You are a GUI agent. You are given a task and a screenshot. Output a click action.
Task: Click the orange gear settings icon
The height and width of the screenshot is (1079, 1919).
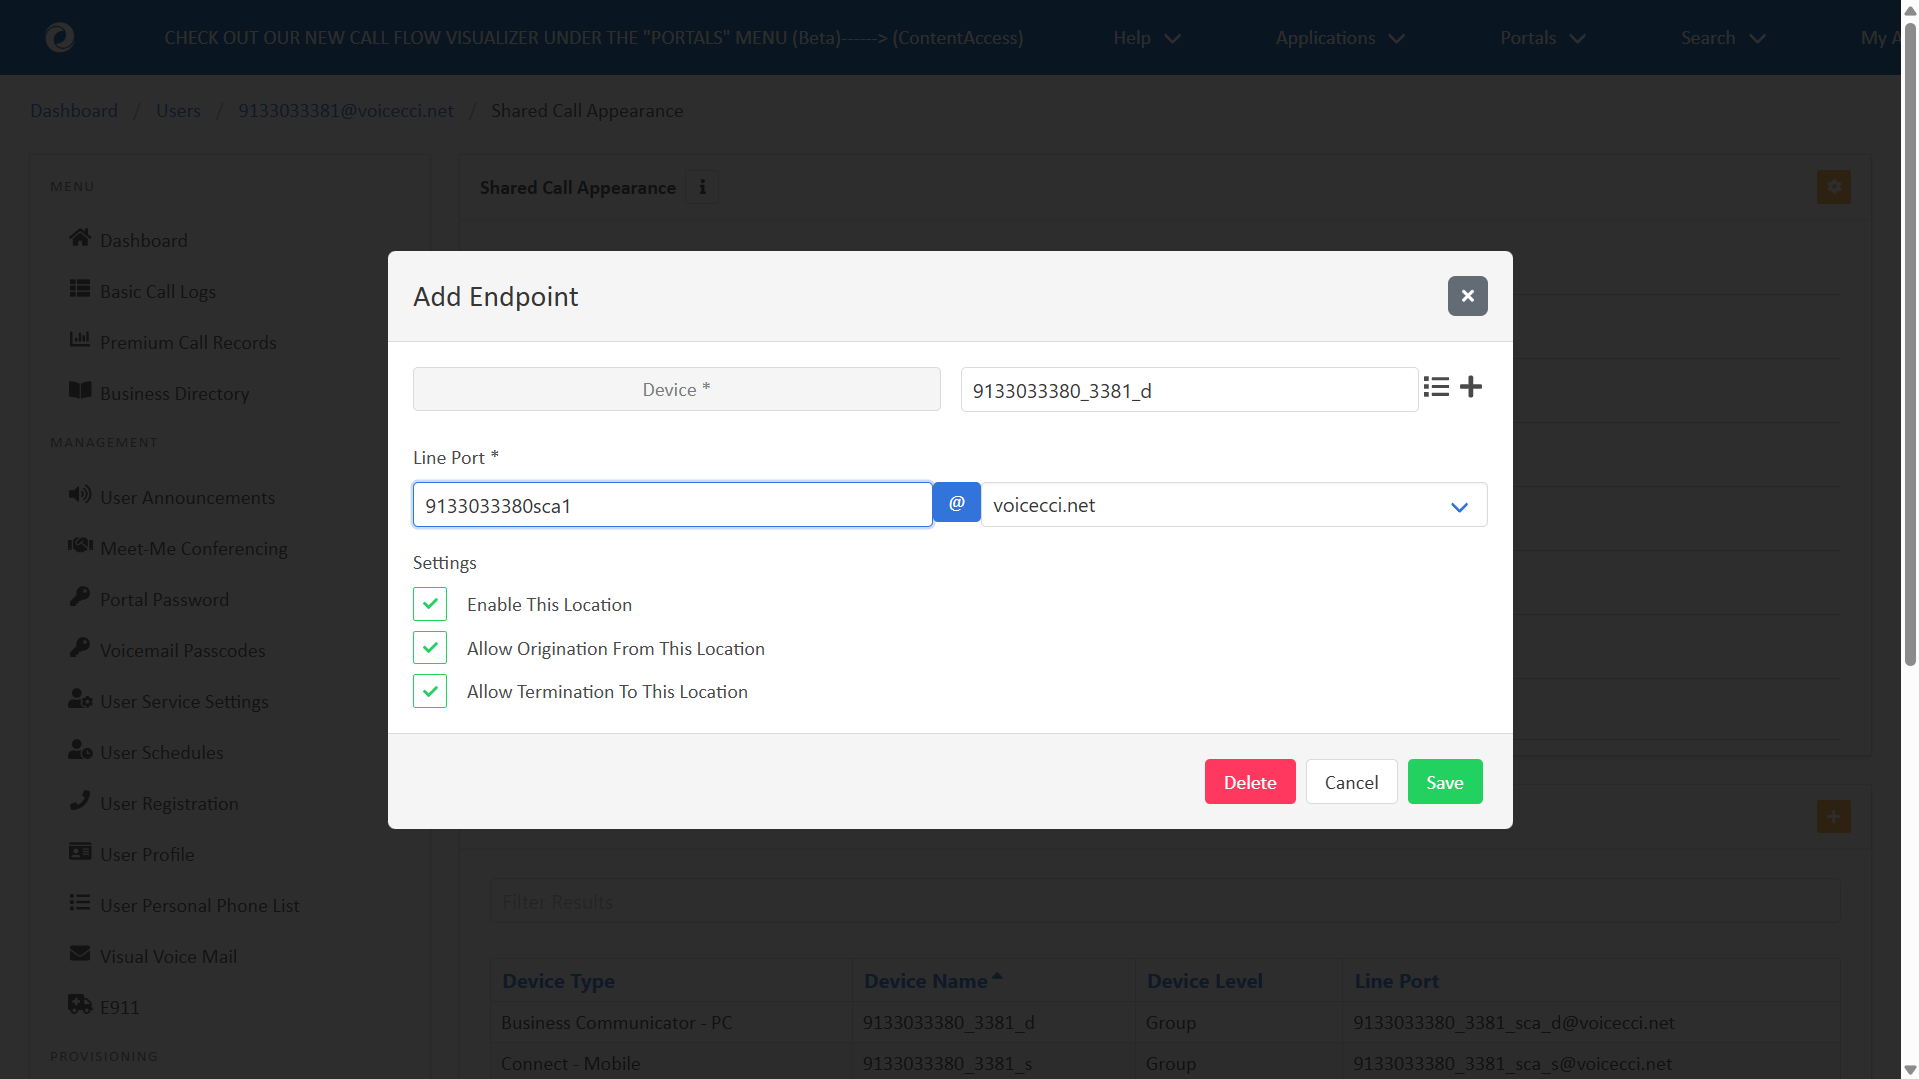(x=1833, y=187)
